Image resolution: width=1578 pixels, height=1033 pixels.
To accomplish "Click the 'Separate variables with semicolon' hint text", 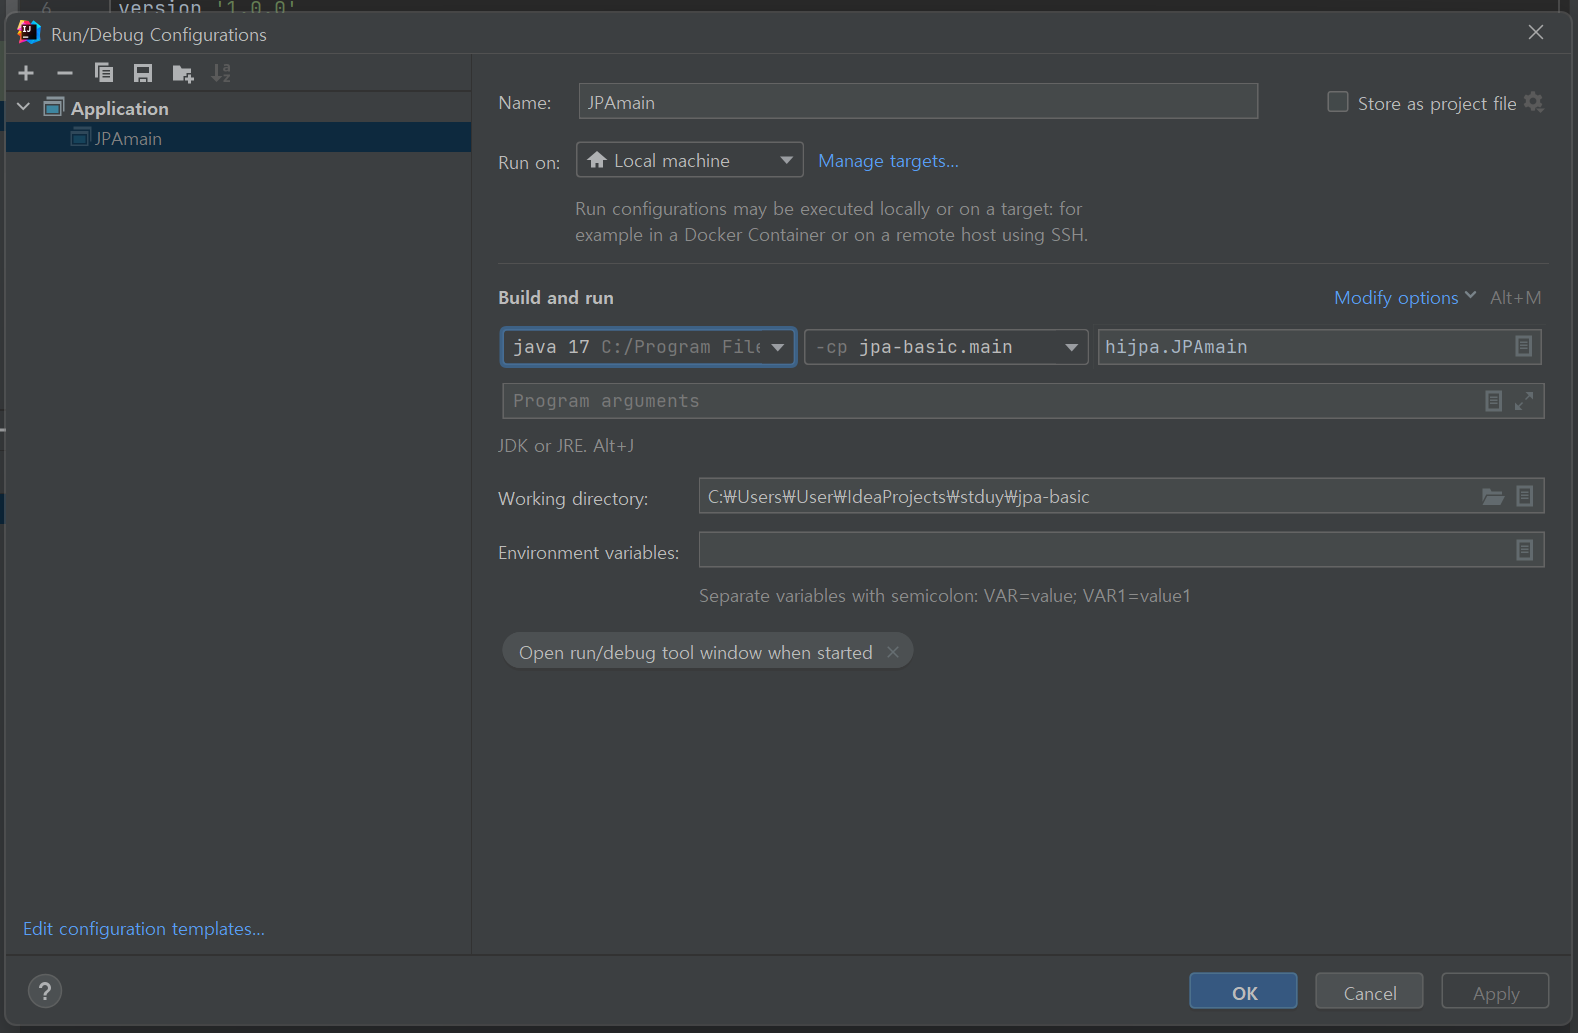I will pos(945,596).
